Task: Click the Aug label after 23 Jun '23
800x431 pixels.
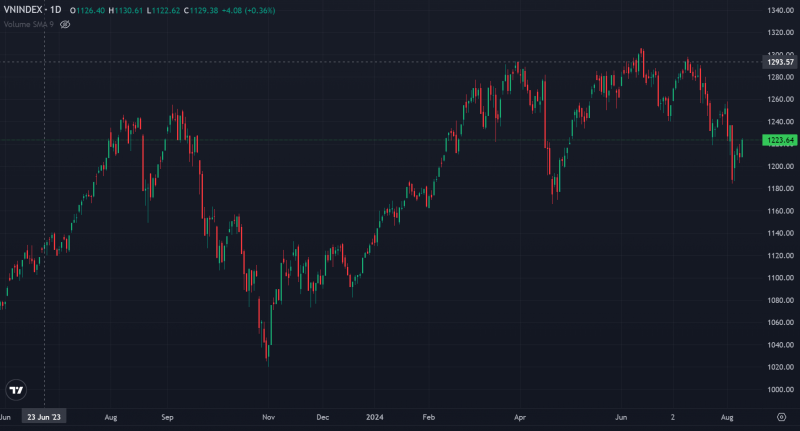Action: coord(111,417)
